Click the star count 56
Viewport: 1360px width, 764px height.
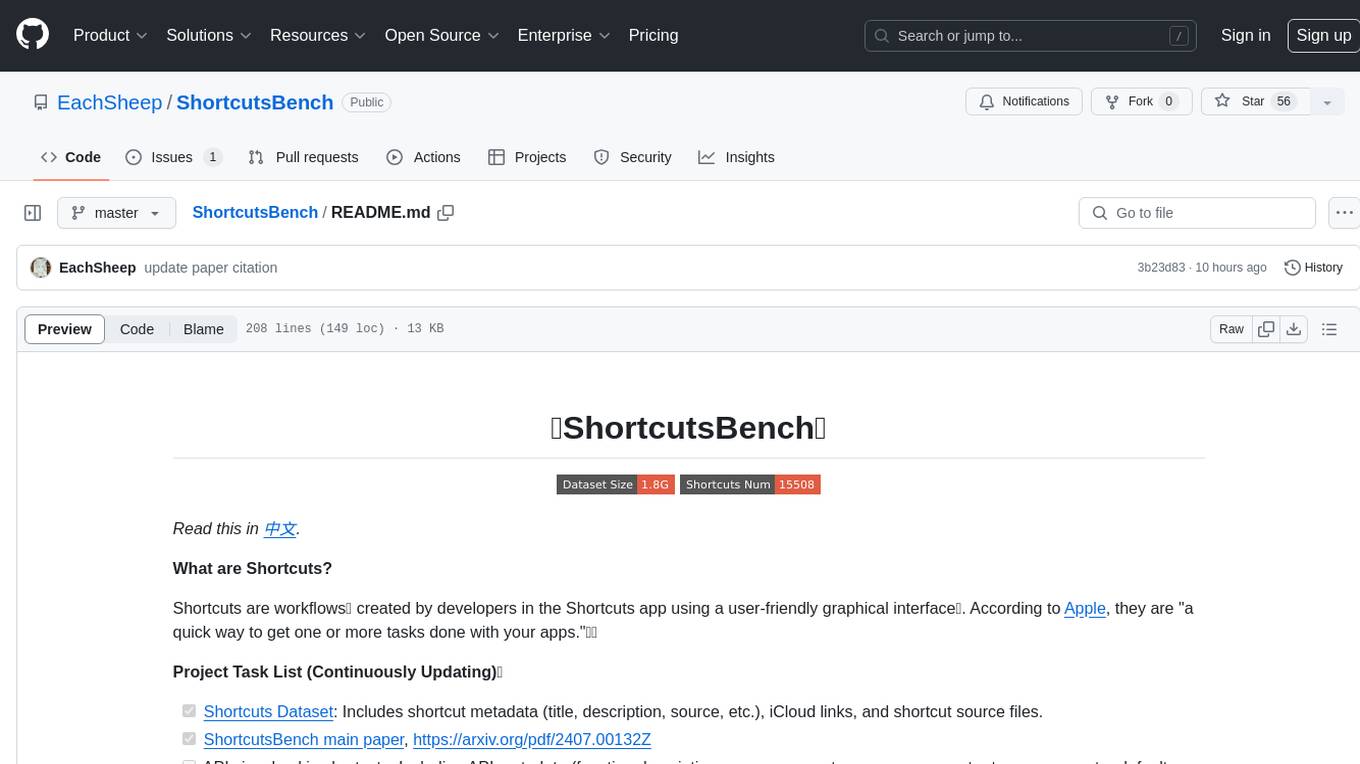pos(1284,101)
